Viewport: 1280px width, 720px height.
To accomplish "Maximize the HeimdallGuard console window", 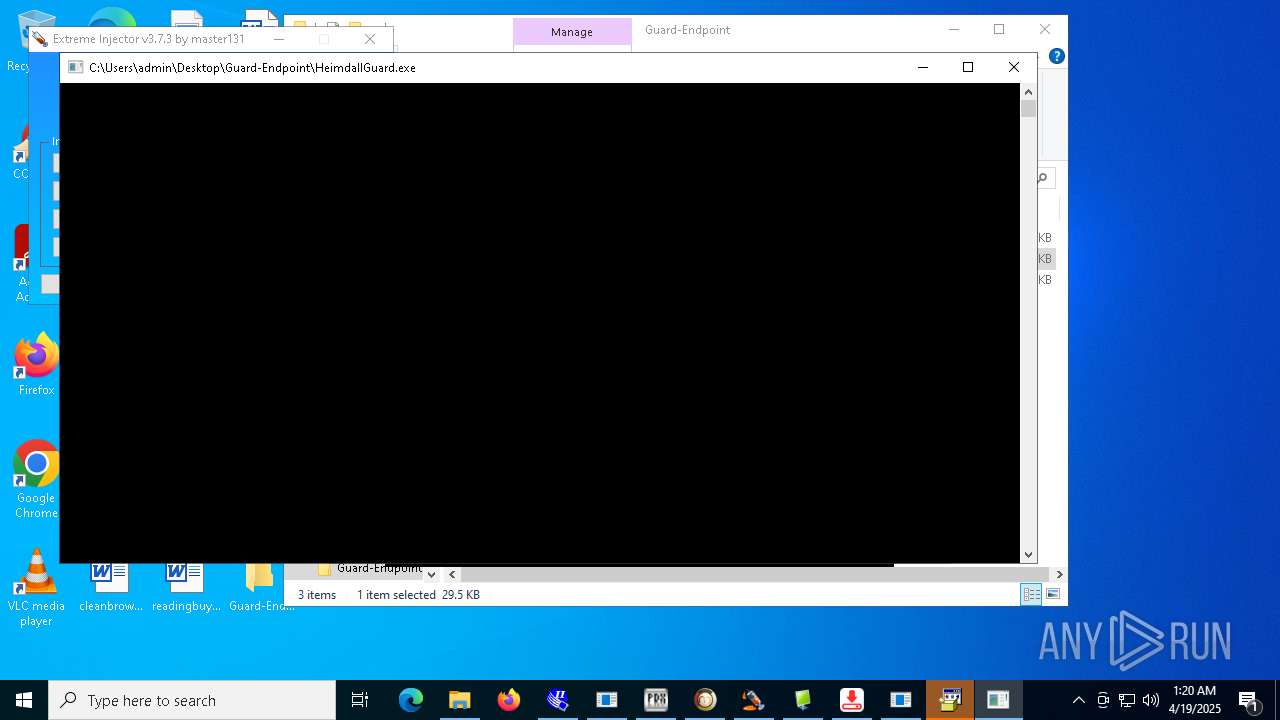I will (x=967, y=67).
